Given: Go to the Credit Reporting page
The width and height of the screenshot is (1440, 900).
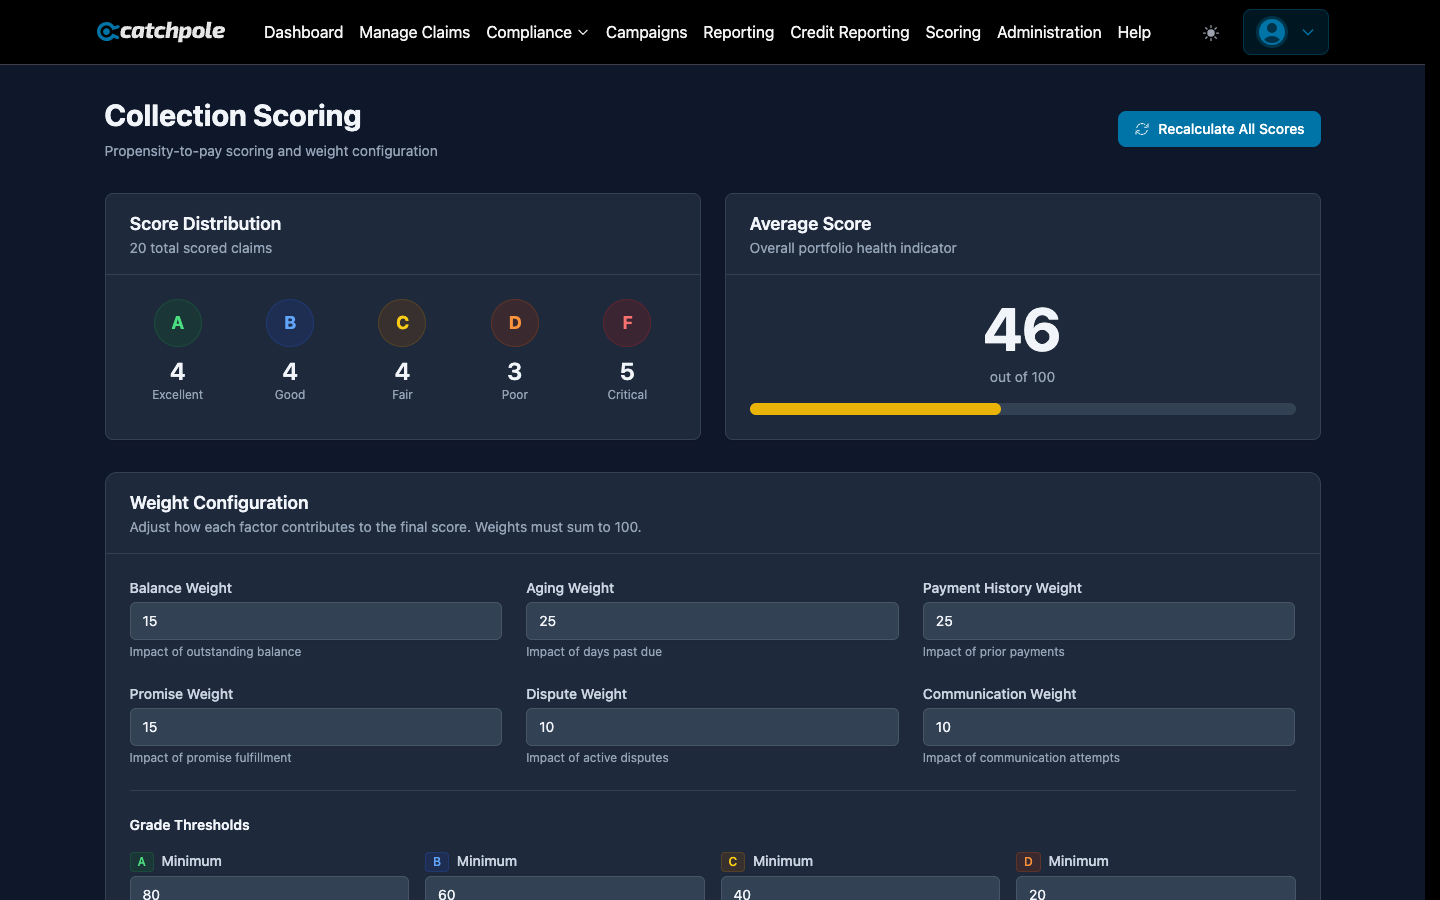Looking at the screenshot, I should click(x=849, y=32).
